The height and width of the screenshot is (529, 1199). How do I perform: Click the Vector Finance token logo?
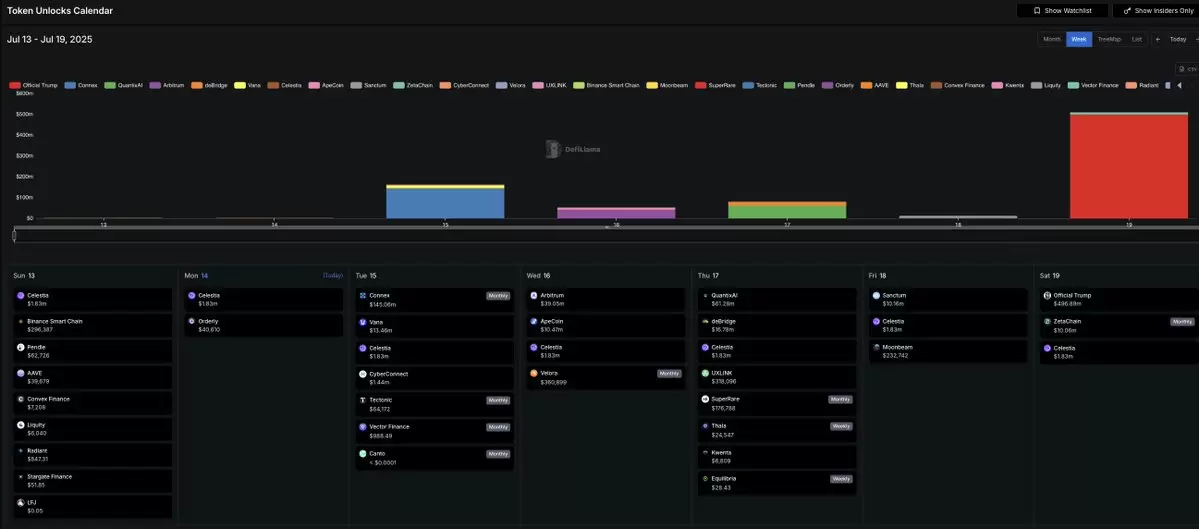coord(363,427)
